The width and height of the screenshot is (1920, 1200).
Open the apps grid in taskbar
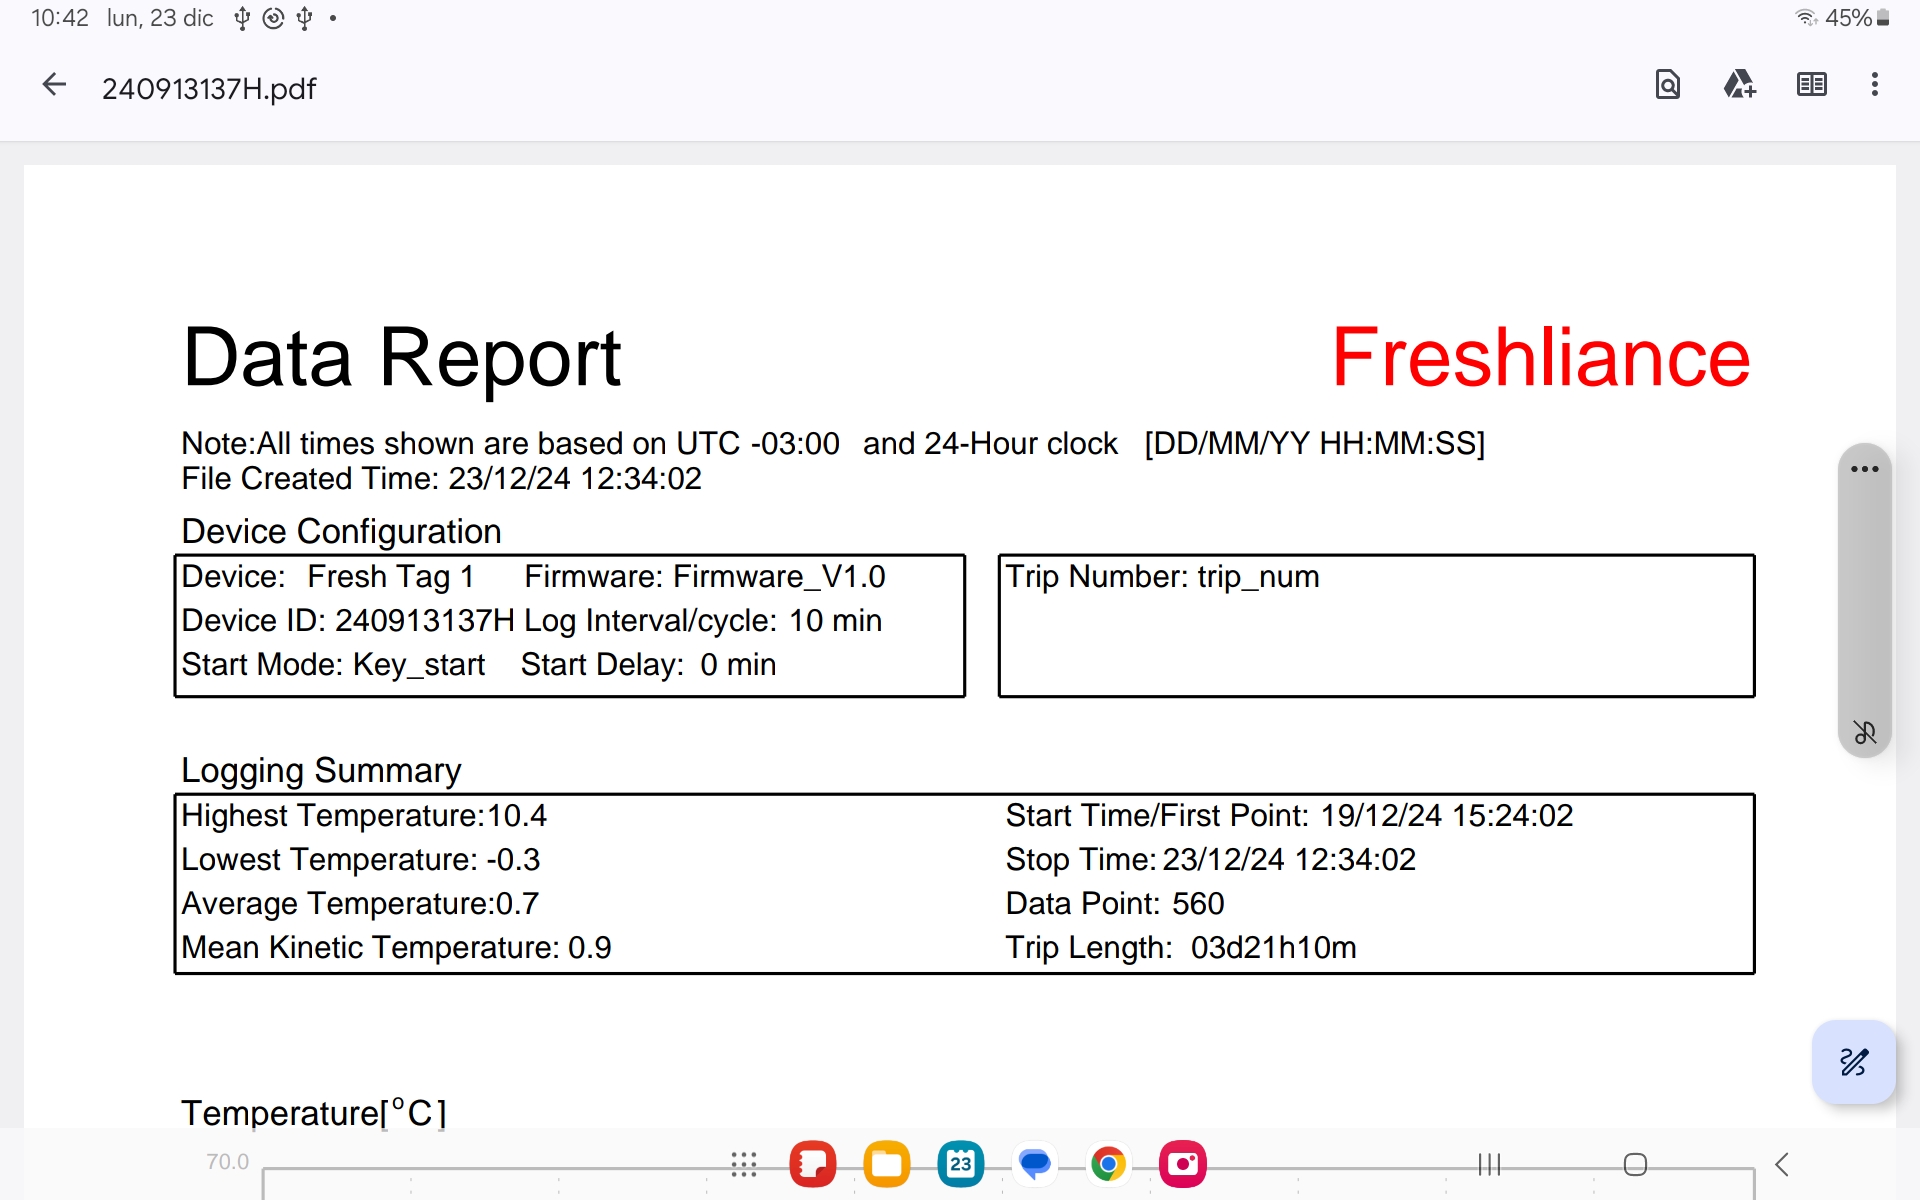(743, 1164)
